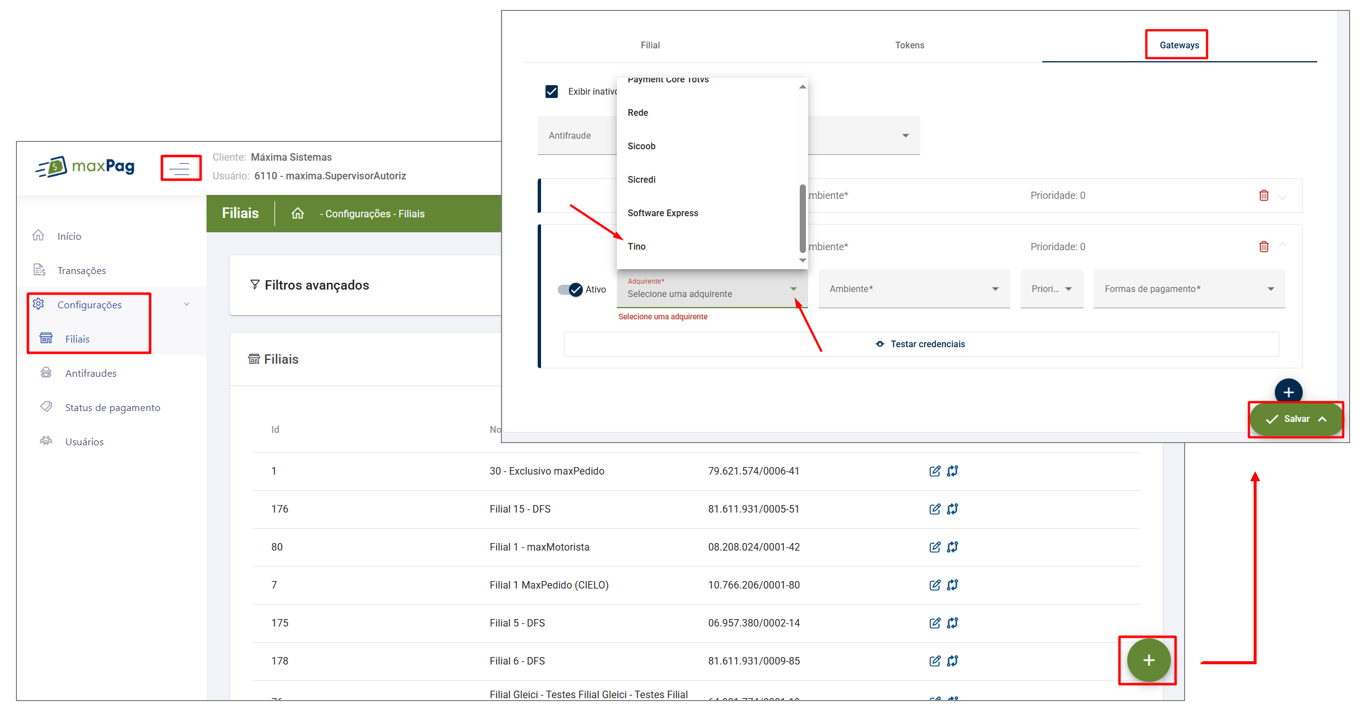
Task: Click the Salvar button
Action: point(1295,419)
